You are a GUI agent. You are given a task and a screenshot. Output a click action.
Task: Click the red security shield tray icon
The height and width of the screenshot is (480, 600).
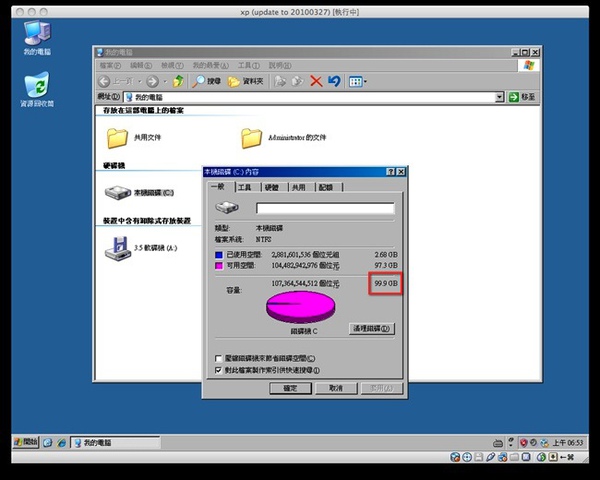[523, 443]
